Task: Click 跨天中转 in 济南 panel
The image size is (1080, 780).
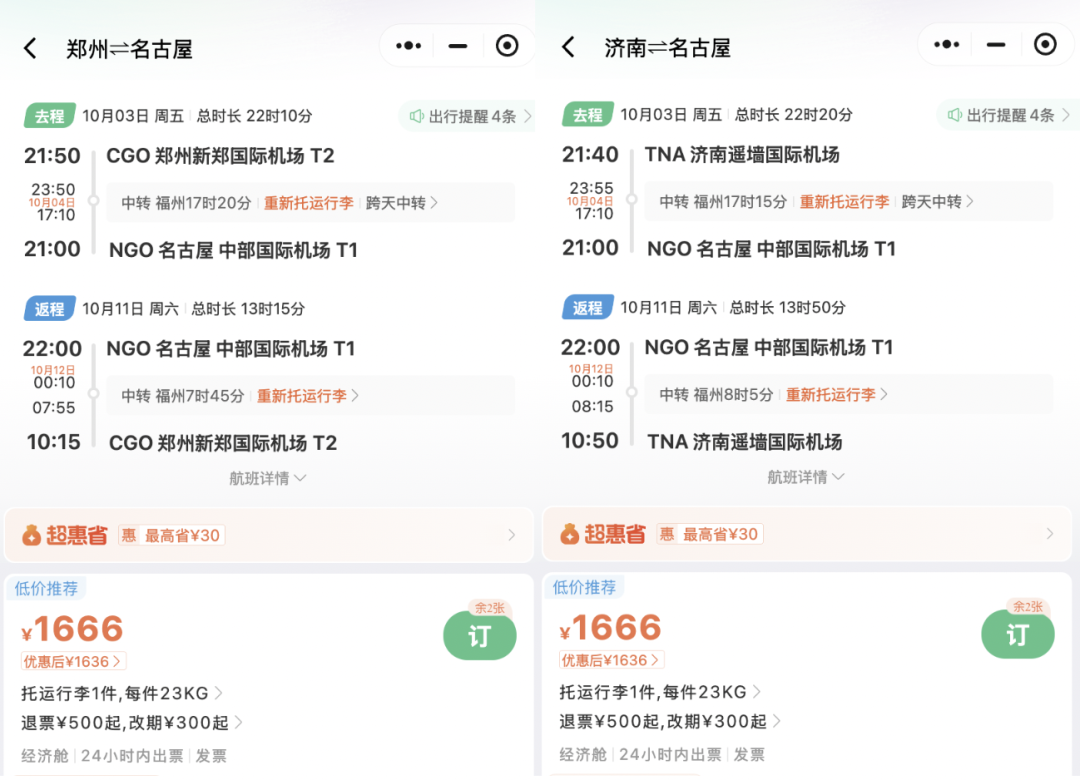Action: coord(937,201)
